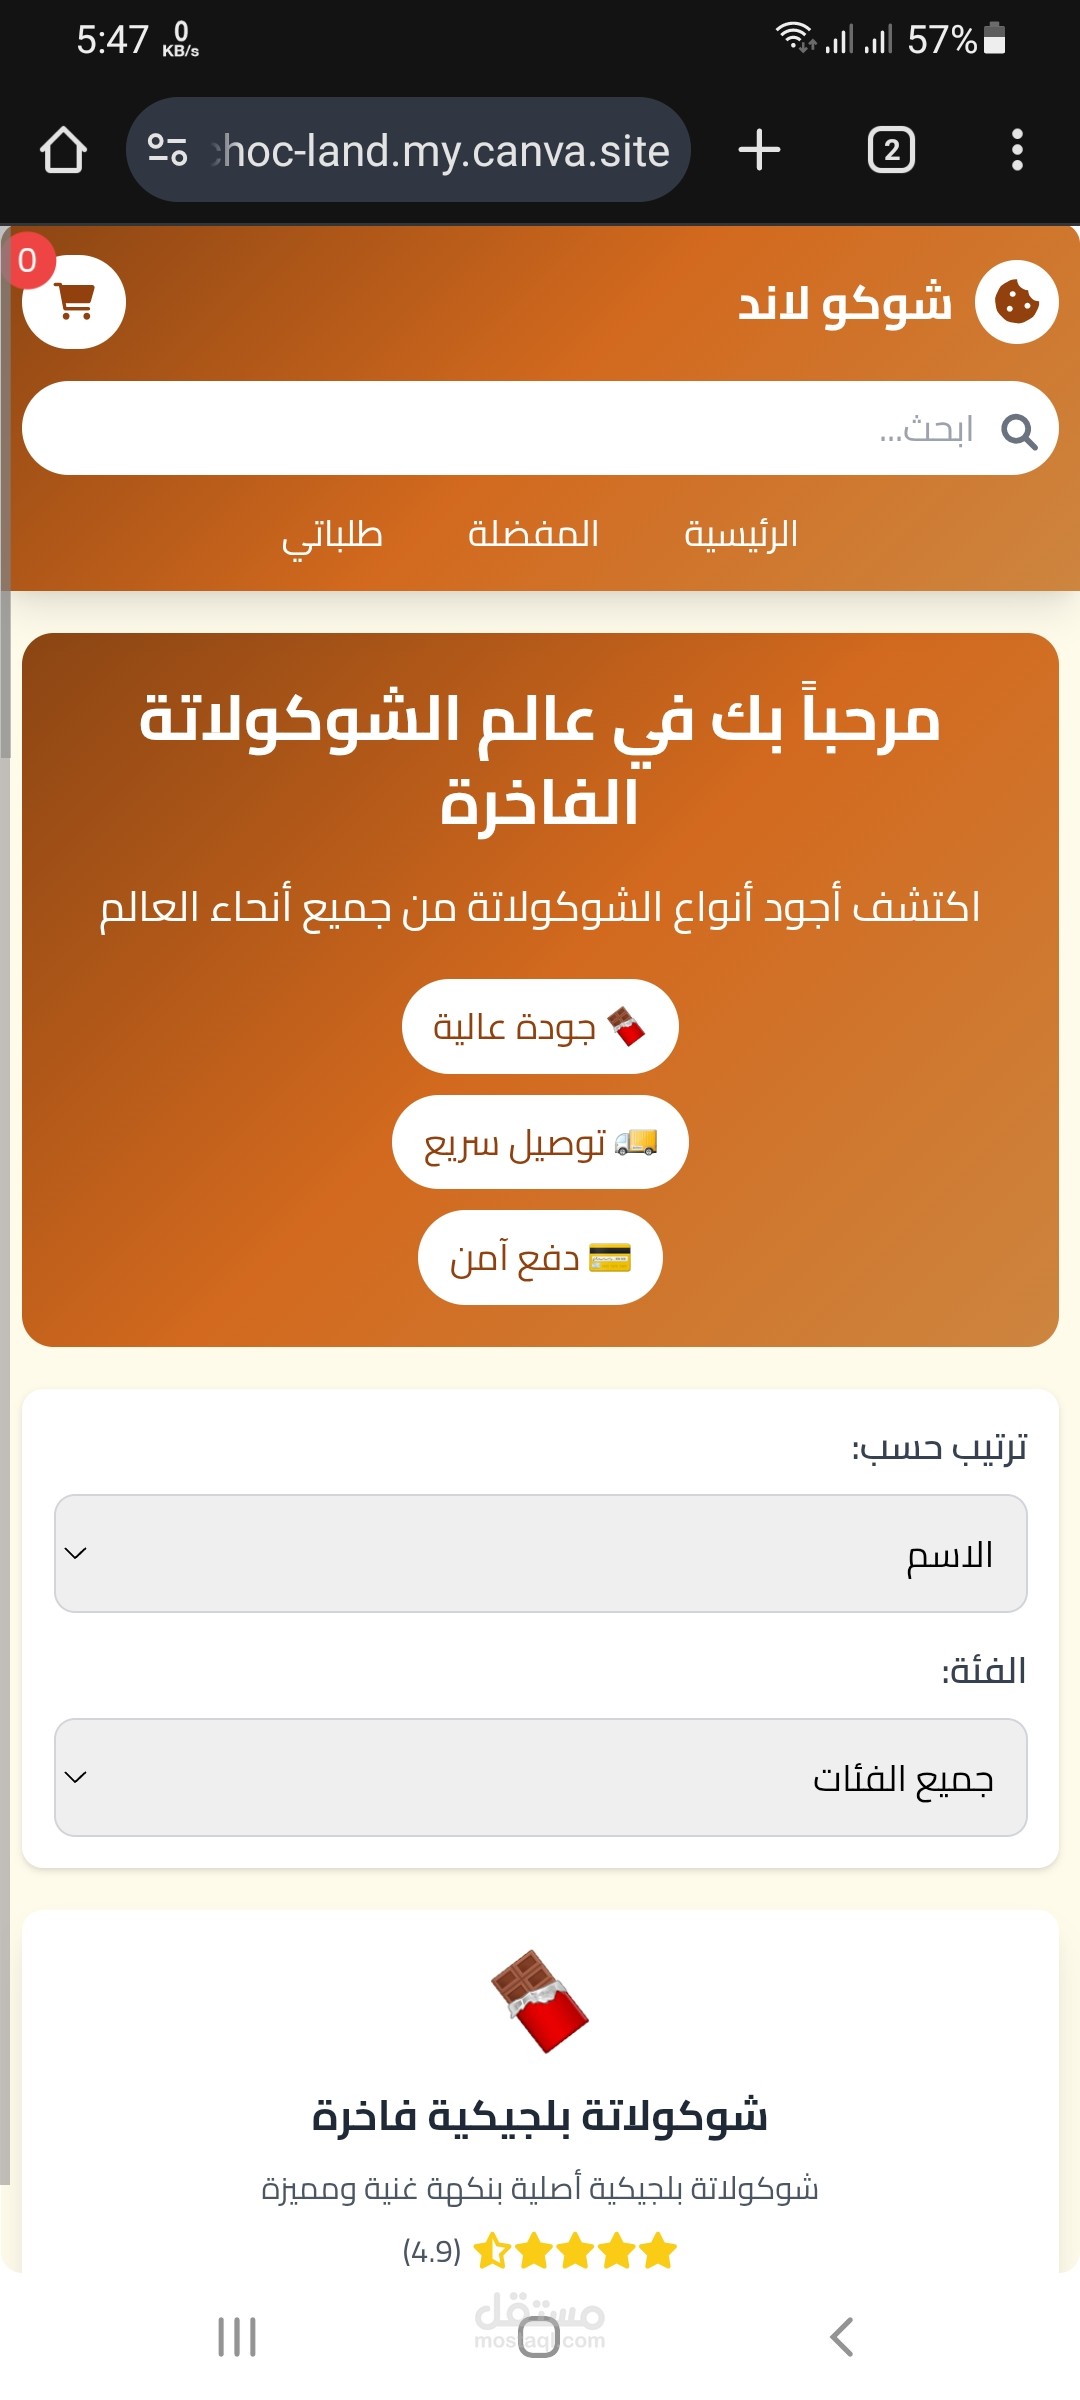Expand the category dropdown جميع الفئات
The width and height of the screenshot is (1080, 2400).
[x=540, y=1777]
